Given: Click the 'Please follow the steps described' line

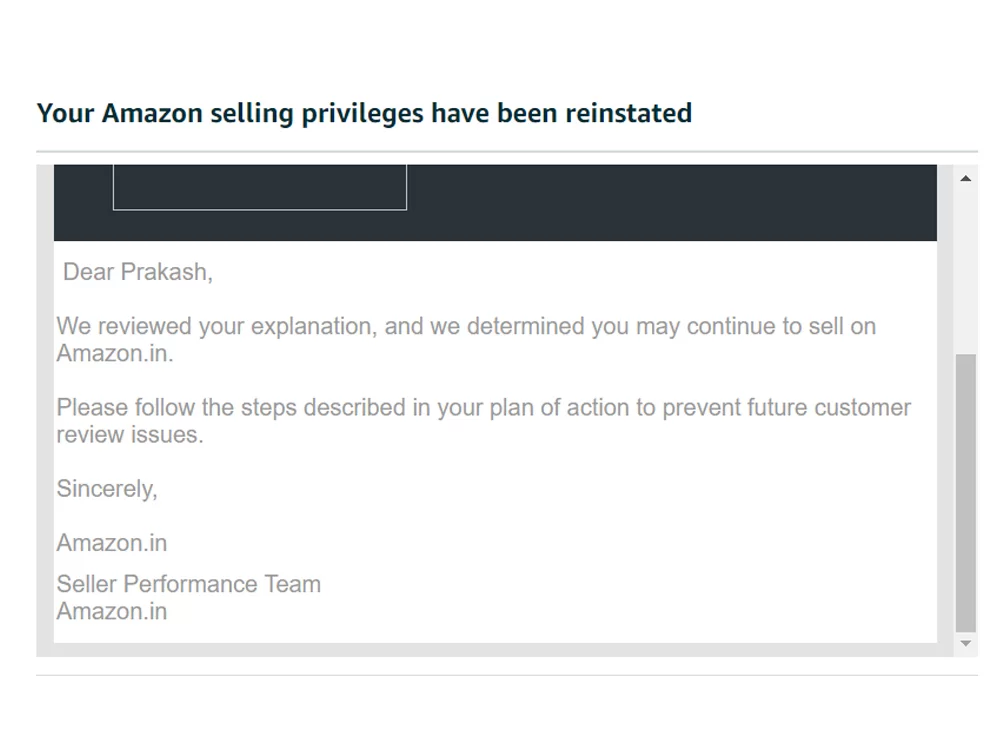Looking at the screenshot, I should [x=483, y=408].
